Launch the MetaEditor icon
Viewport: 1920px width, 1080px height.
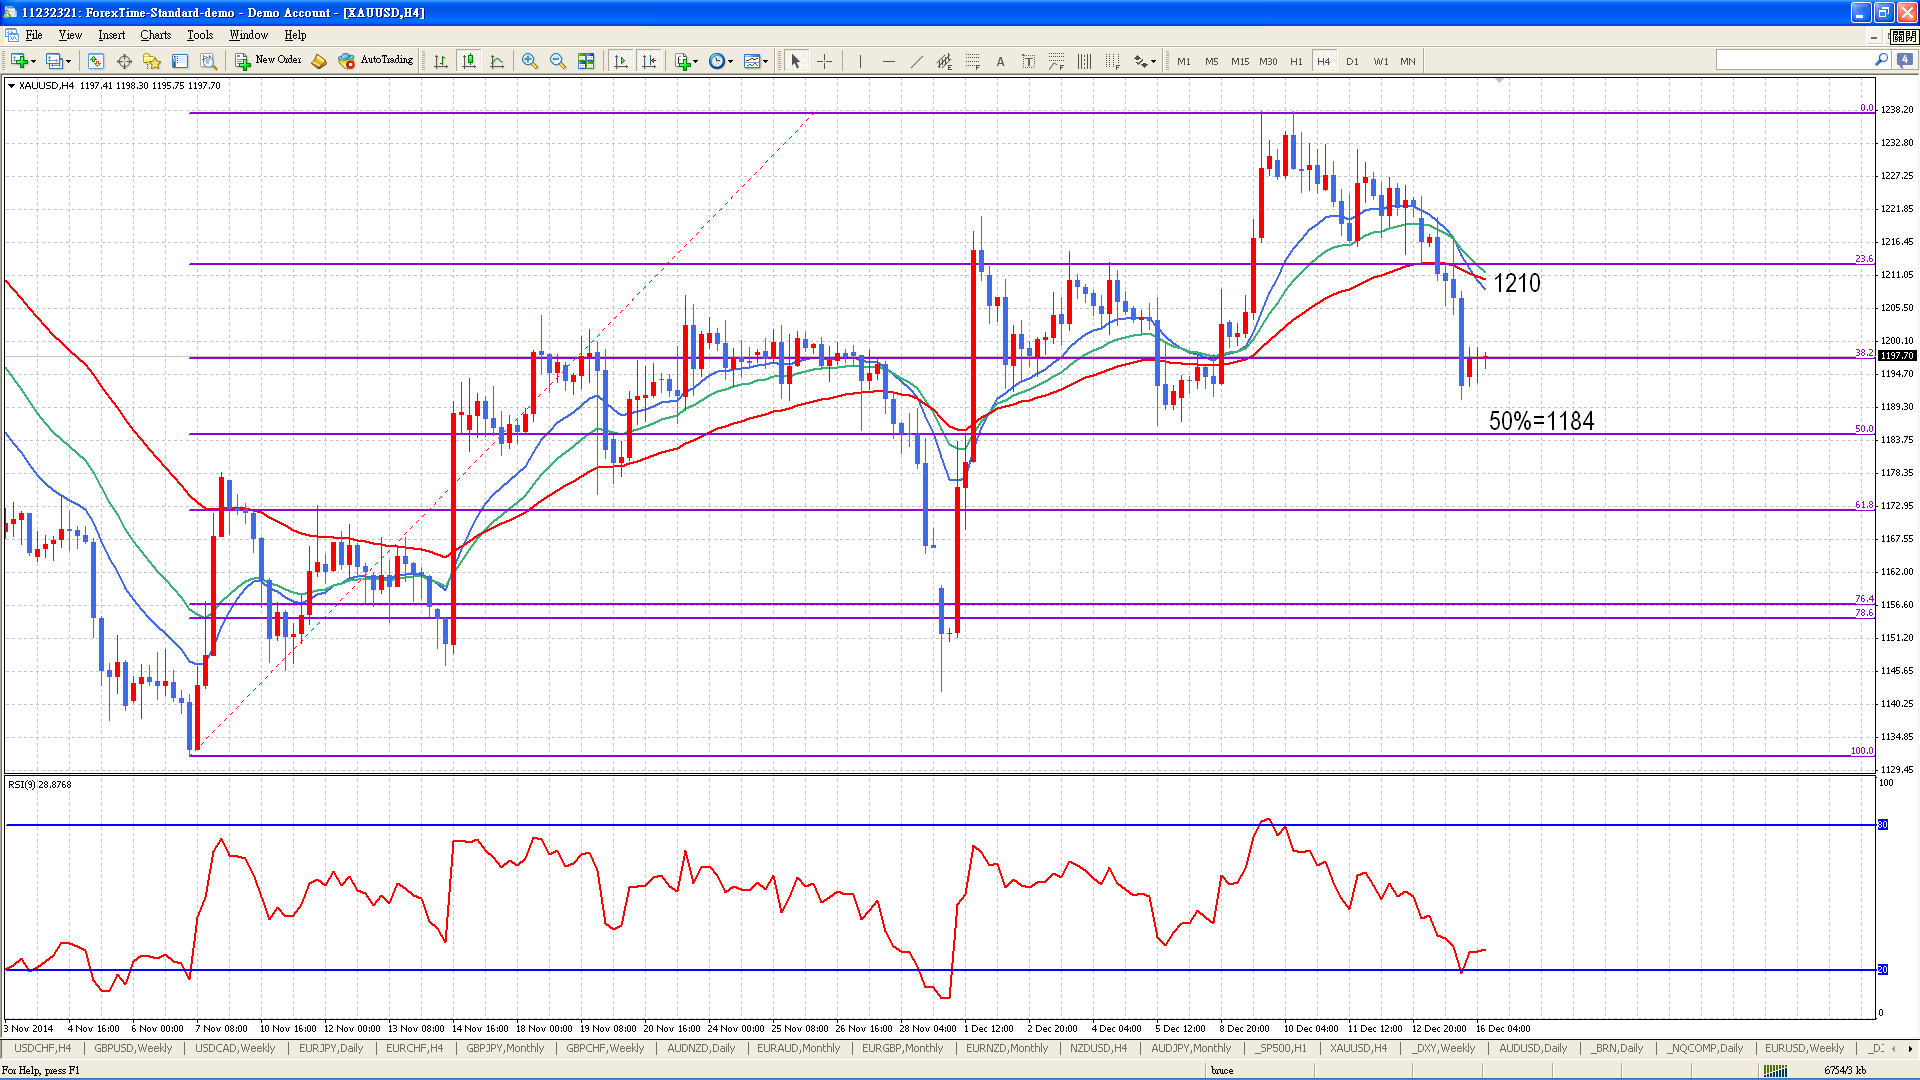click(x=319, y=61)
